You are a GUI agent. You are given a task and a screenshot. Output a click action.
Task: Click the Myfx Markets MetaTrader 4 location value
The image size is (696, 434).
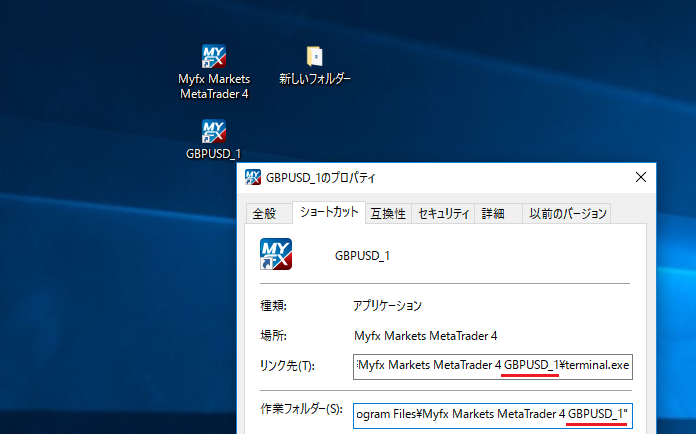coord(425,336)
